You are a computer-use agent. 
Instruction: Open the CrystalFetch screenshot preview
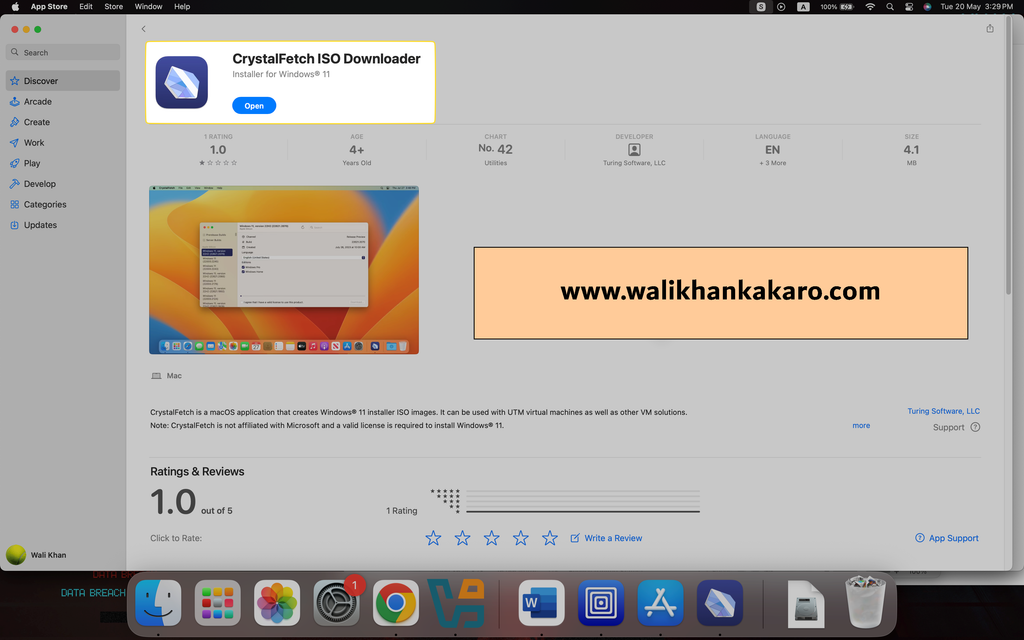tap(283, 270)
